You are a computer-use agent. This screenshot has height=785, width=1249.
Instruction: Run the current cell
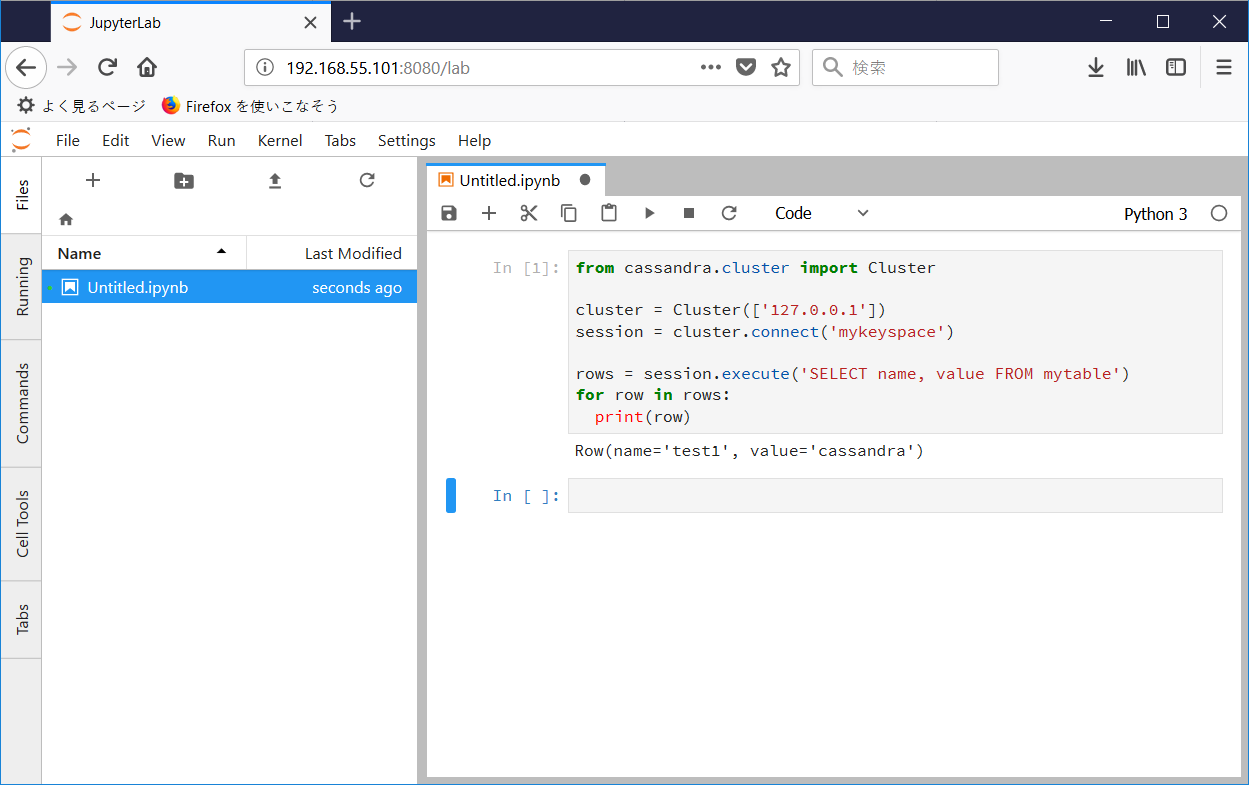click(649, 213)
